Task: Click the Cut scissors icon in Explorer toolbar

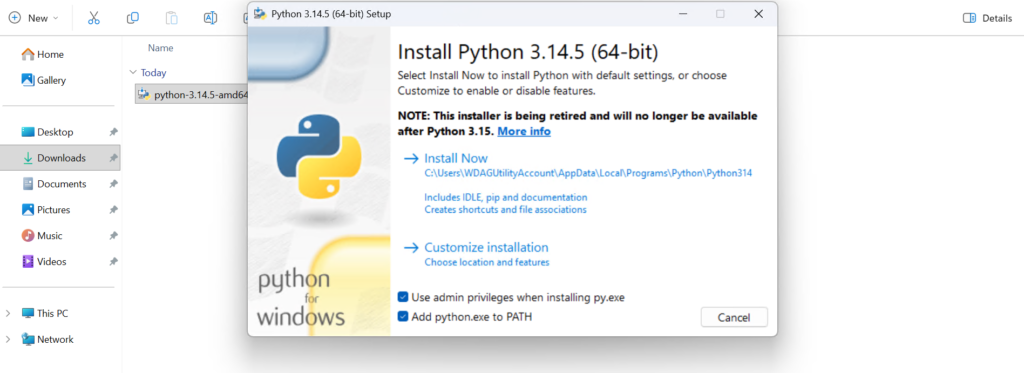Action: tap(93, 18)
